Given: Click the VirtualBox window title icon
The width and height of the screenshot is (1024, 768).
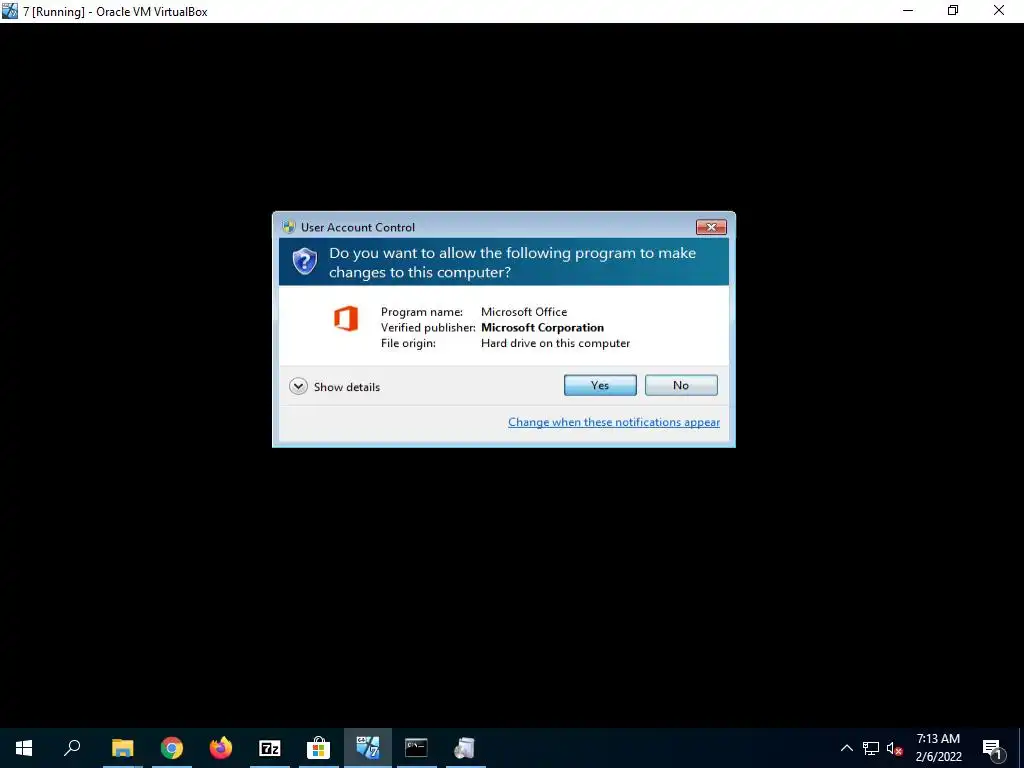Looking at the screenshot, I should [x=9, y=10].
